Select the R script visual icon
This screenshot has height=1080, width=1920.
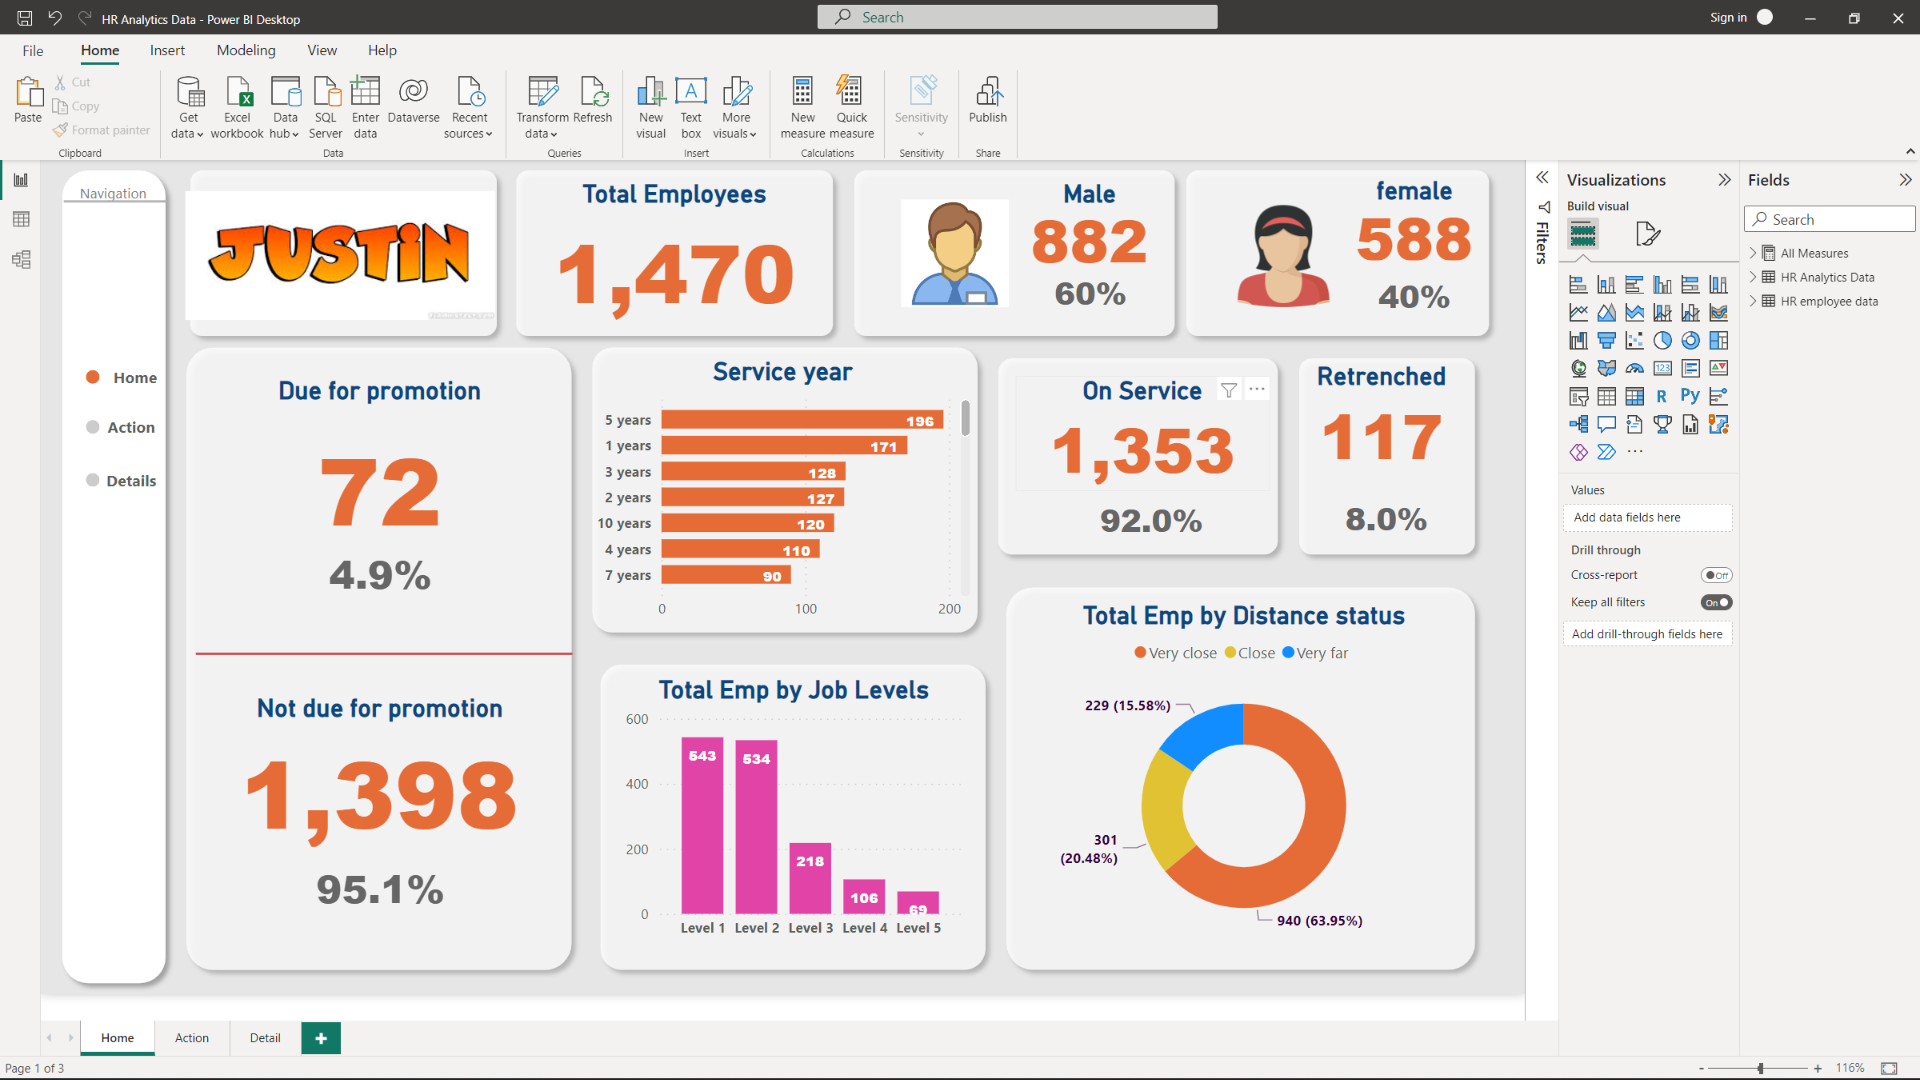[1663, 396]
